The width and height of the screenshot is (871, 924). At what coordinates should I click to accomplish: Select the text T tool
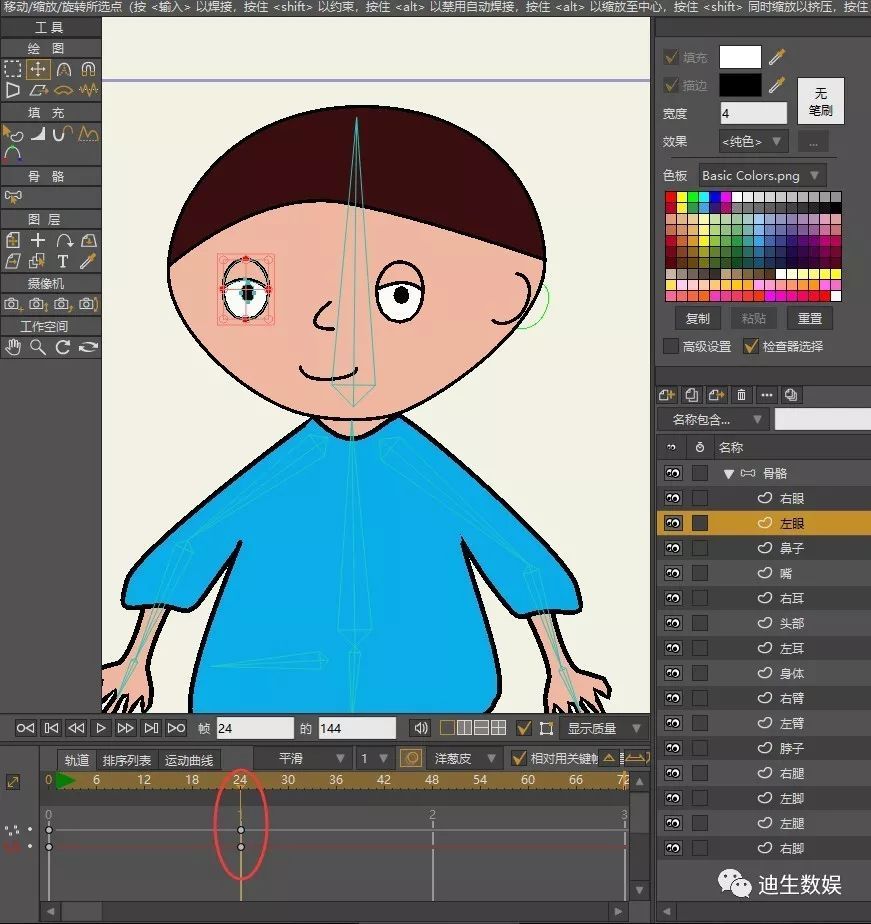[63, 261]
